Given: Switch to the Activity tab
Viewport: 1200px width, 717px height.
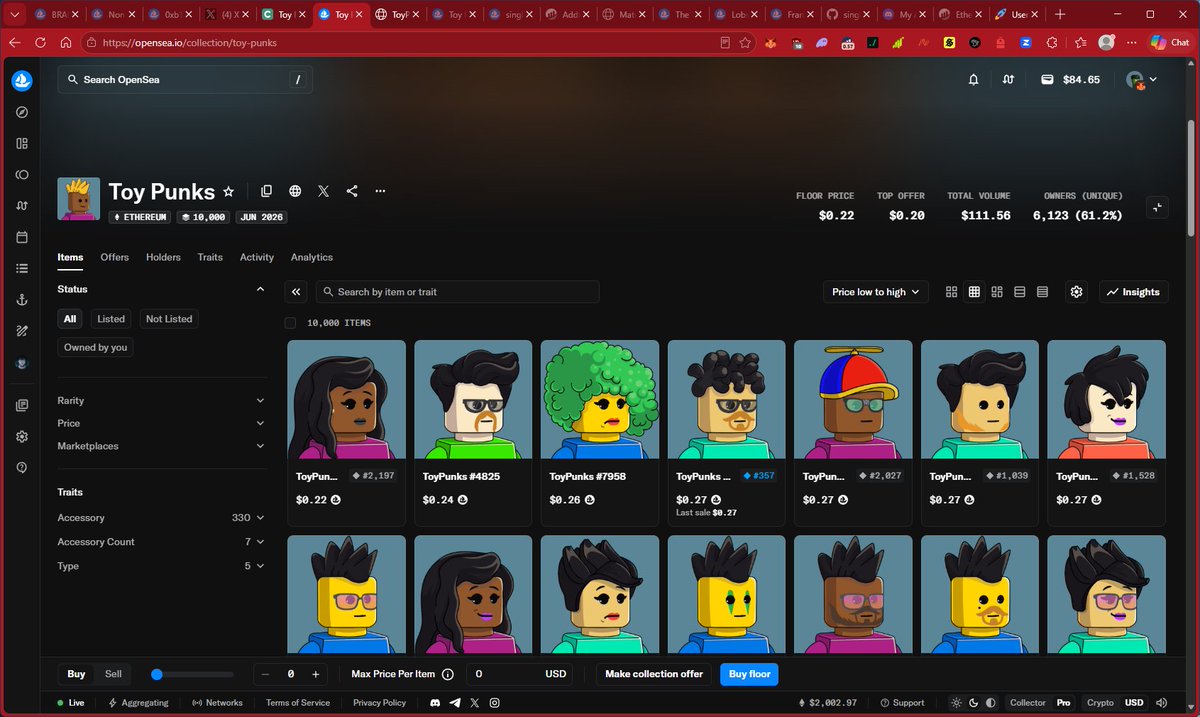Looking at the screenshot, I should tap(257, 257).
